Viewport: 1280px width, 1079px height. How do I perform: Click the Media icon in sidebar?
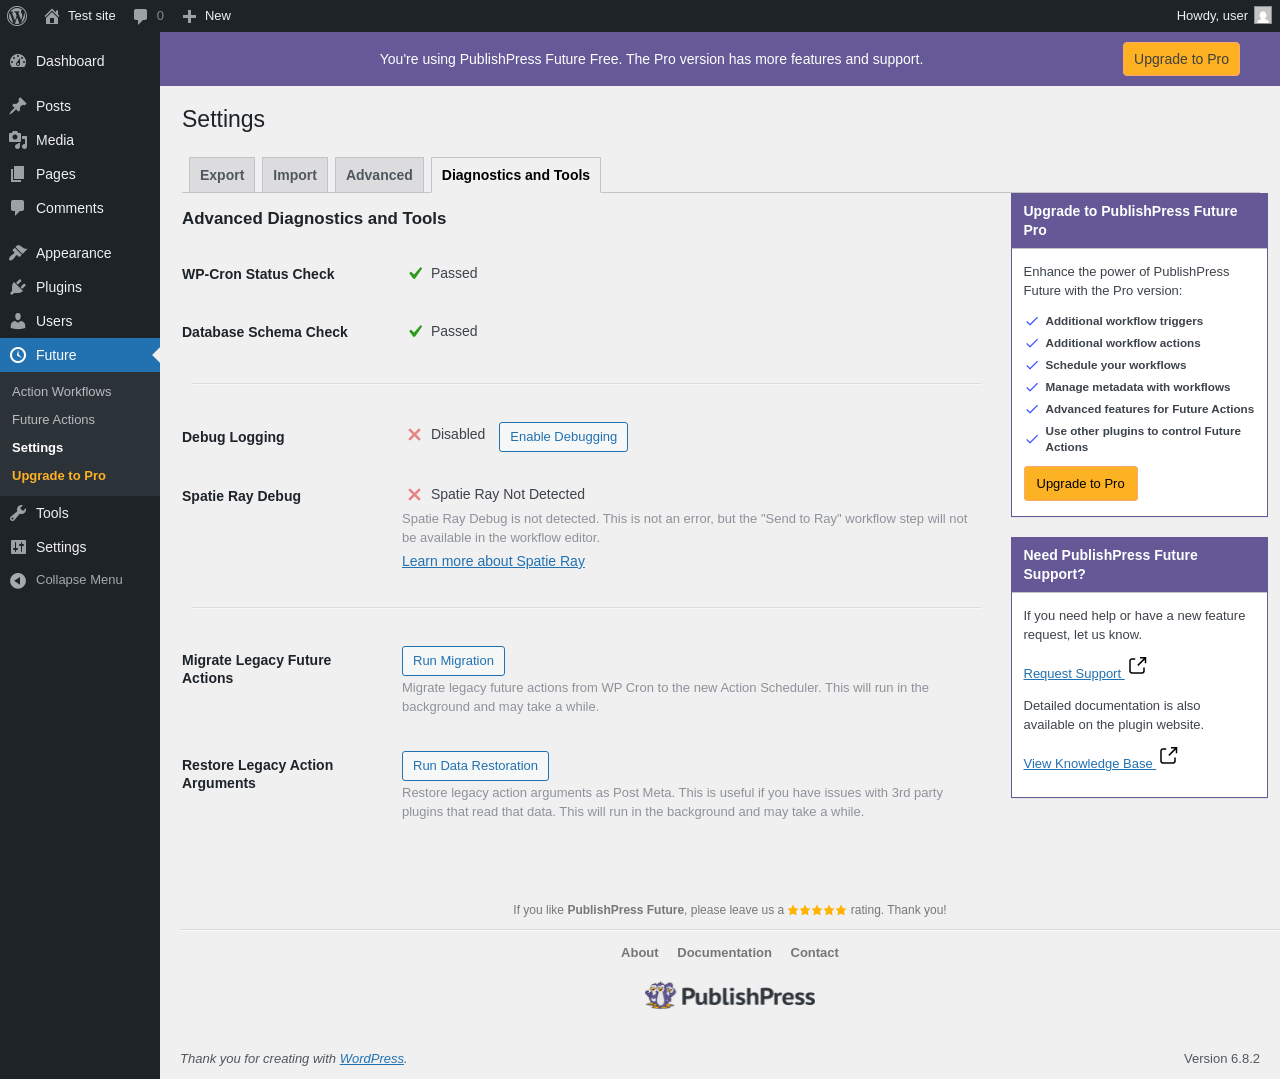(x=18, y=140)
